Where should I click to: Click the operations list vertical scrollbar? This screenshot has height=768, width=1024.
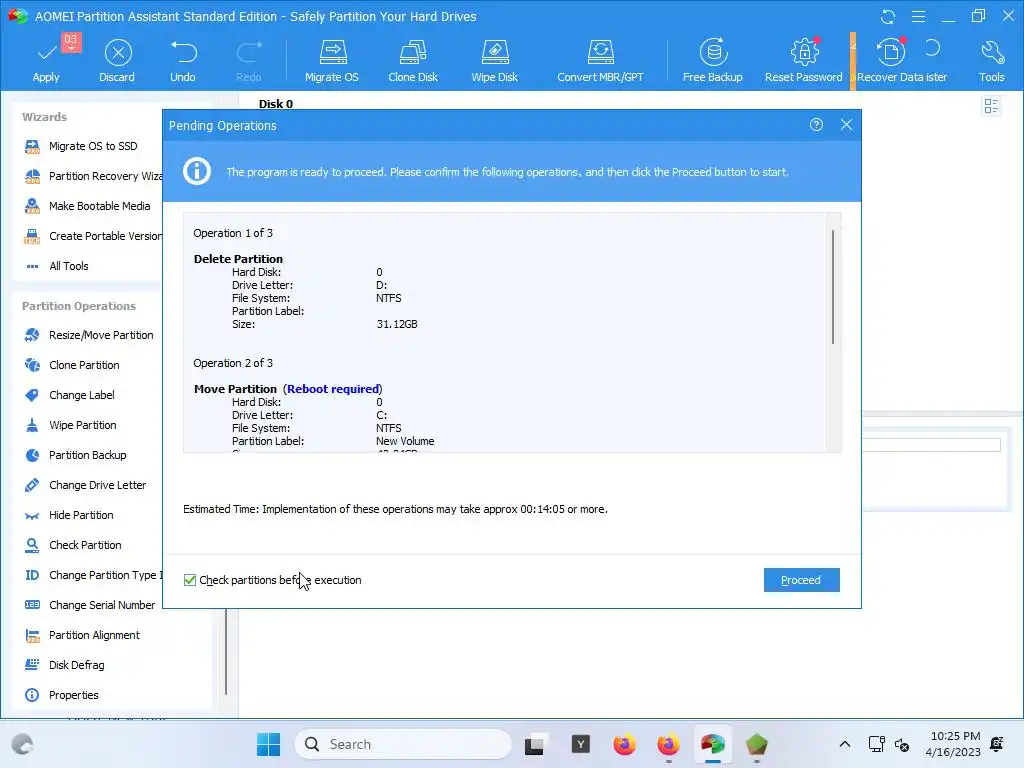[x=833, y=287]
